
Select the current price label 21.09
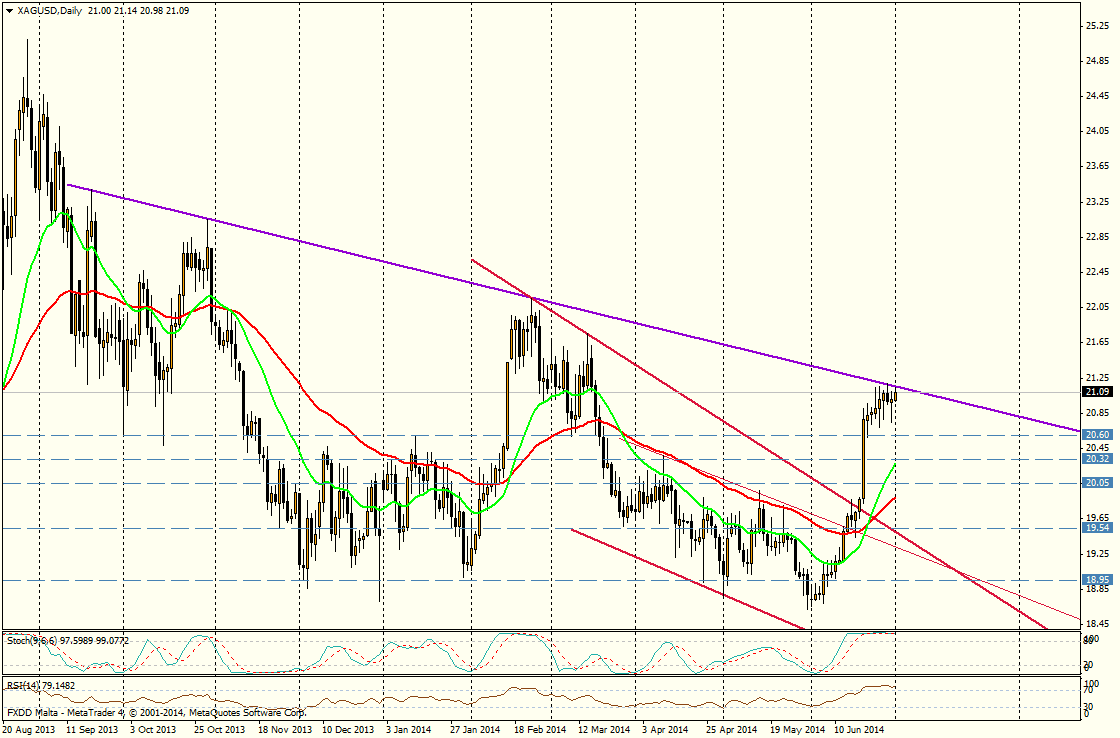(x=1097, y=392)
